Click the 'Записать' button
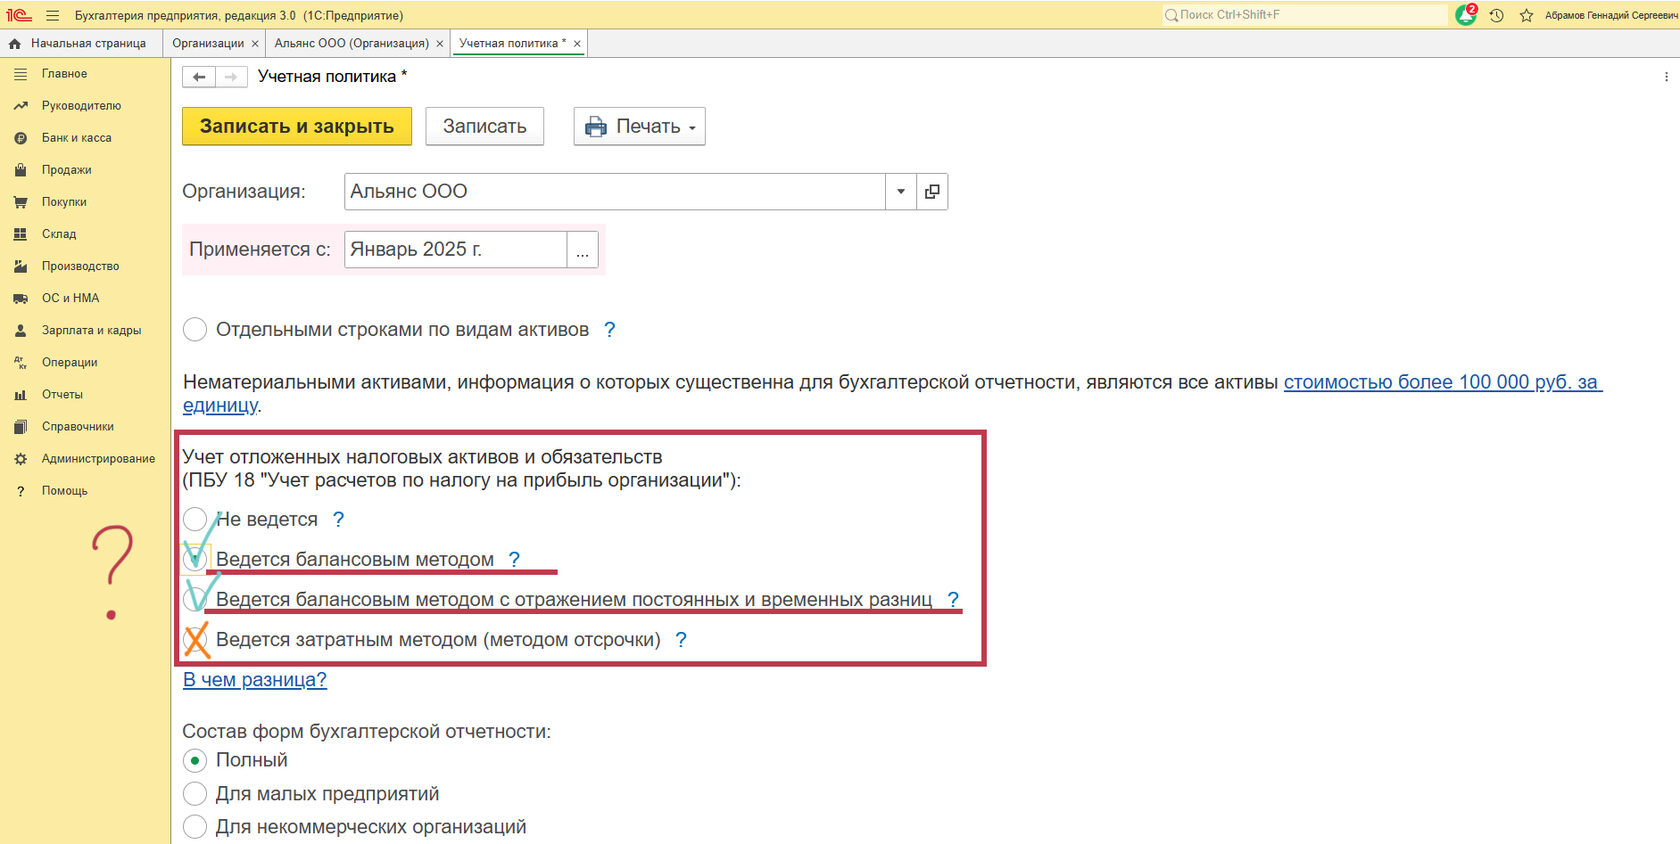The width and height of the screenshot is (1680, 844). (485, 127)
